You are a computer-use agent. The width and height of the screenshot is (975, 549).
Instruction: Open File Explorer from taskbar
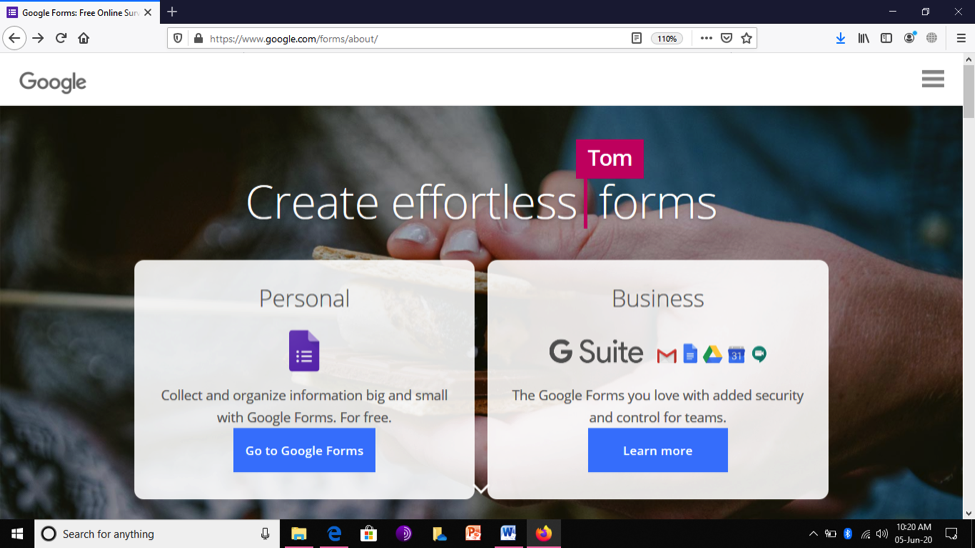(x=299, y=533)
